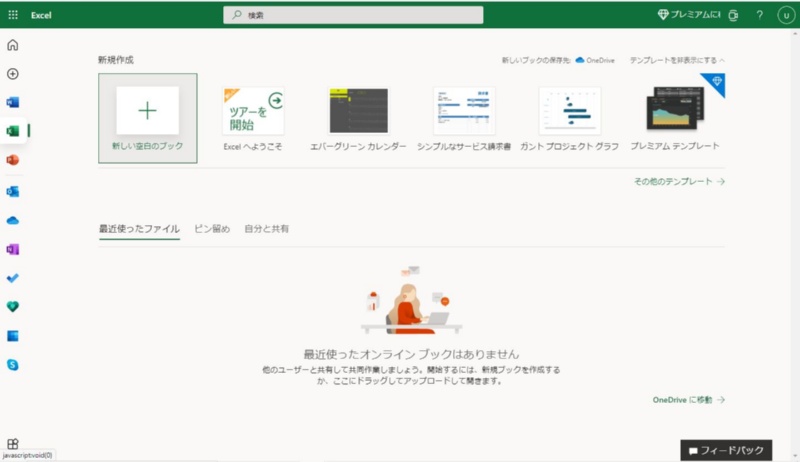Switch to the ピン留め tab
800x462 pixels.
[x=212, y=229]
